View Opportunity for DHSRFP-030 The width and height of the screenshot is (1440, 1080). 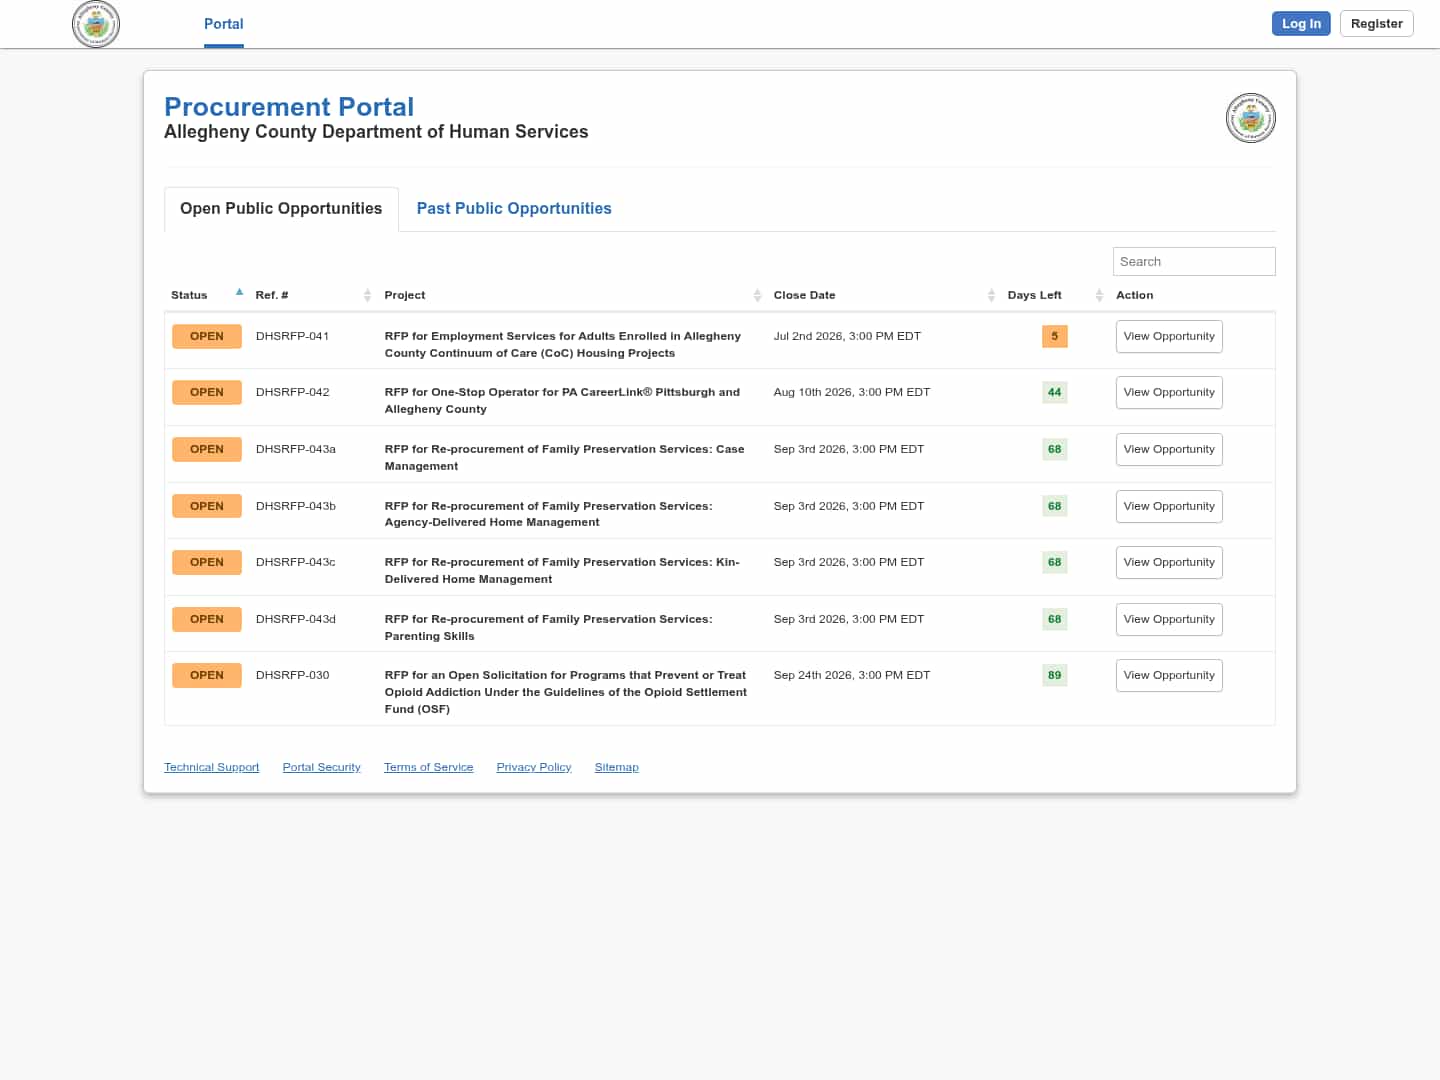1169,676
